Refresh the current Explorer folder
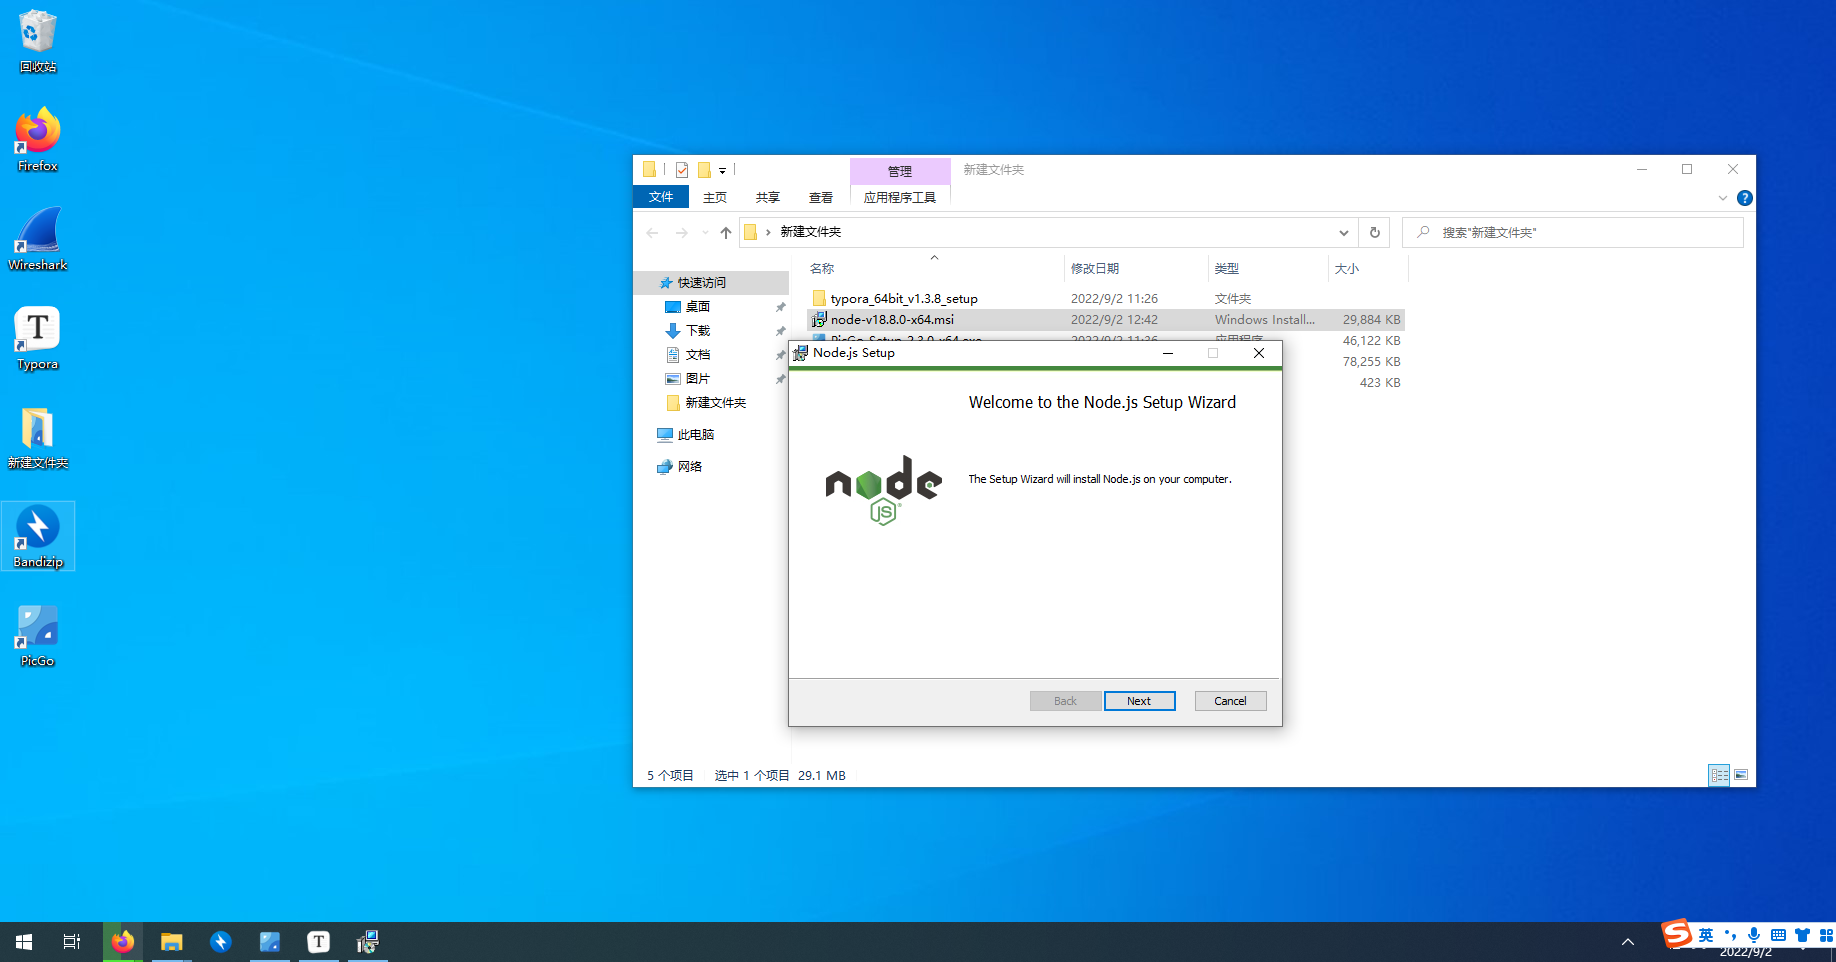1836x962 pixels. click(x=1375, y=232)
